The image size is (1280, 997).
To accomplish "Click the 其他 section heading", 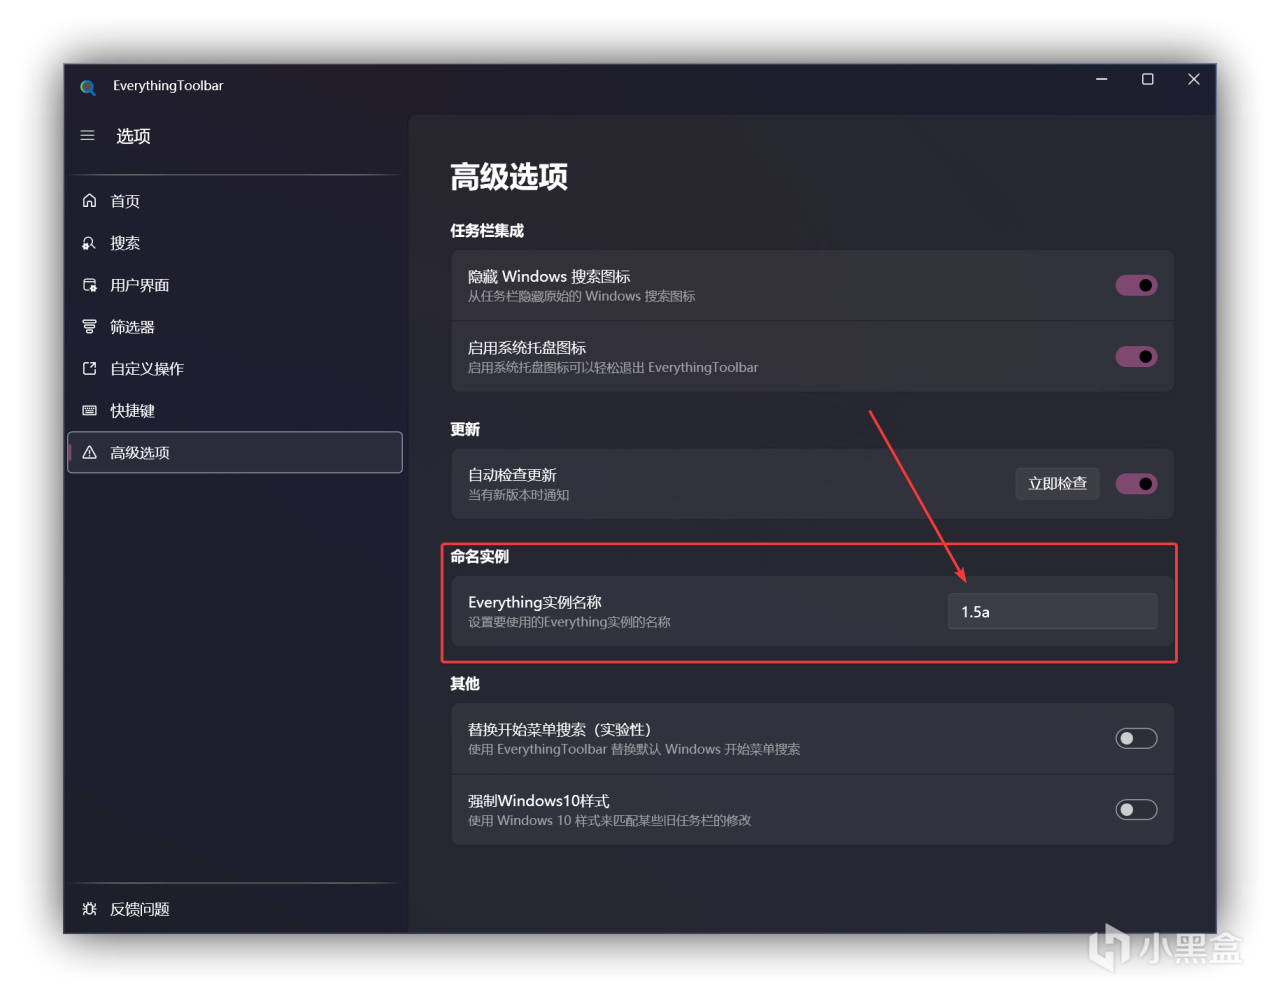I will [465, 684].
